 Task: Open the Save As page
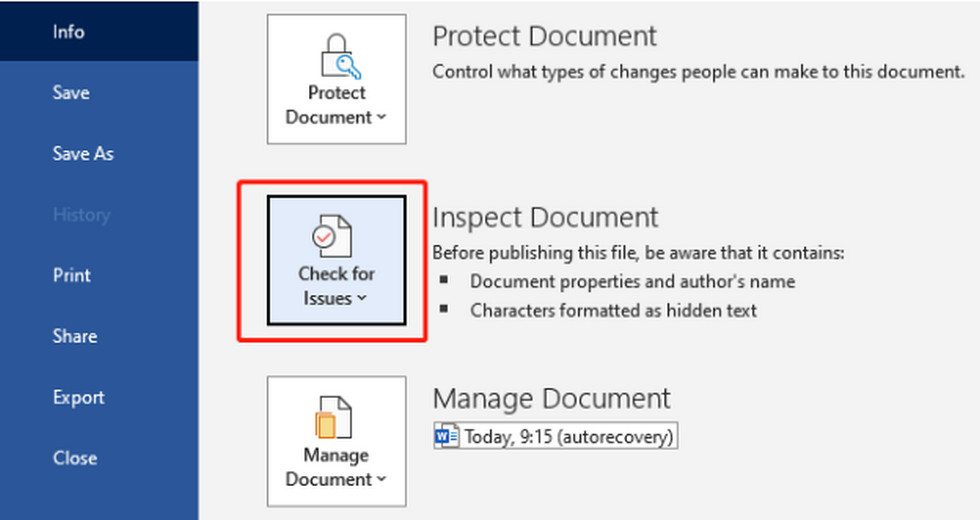[83, 154]
